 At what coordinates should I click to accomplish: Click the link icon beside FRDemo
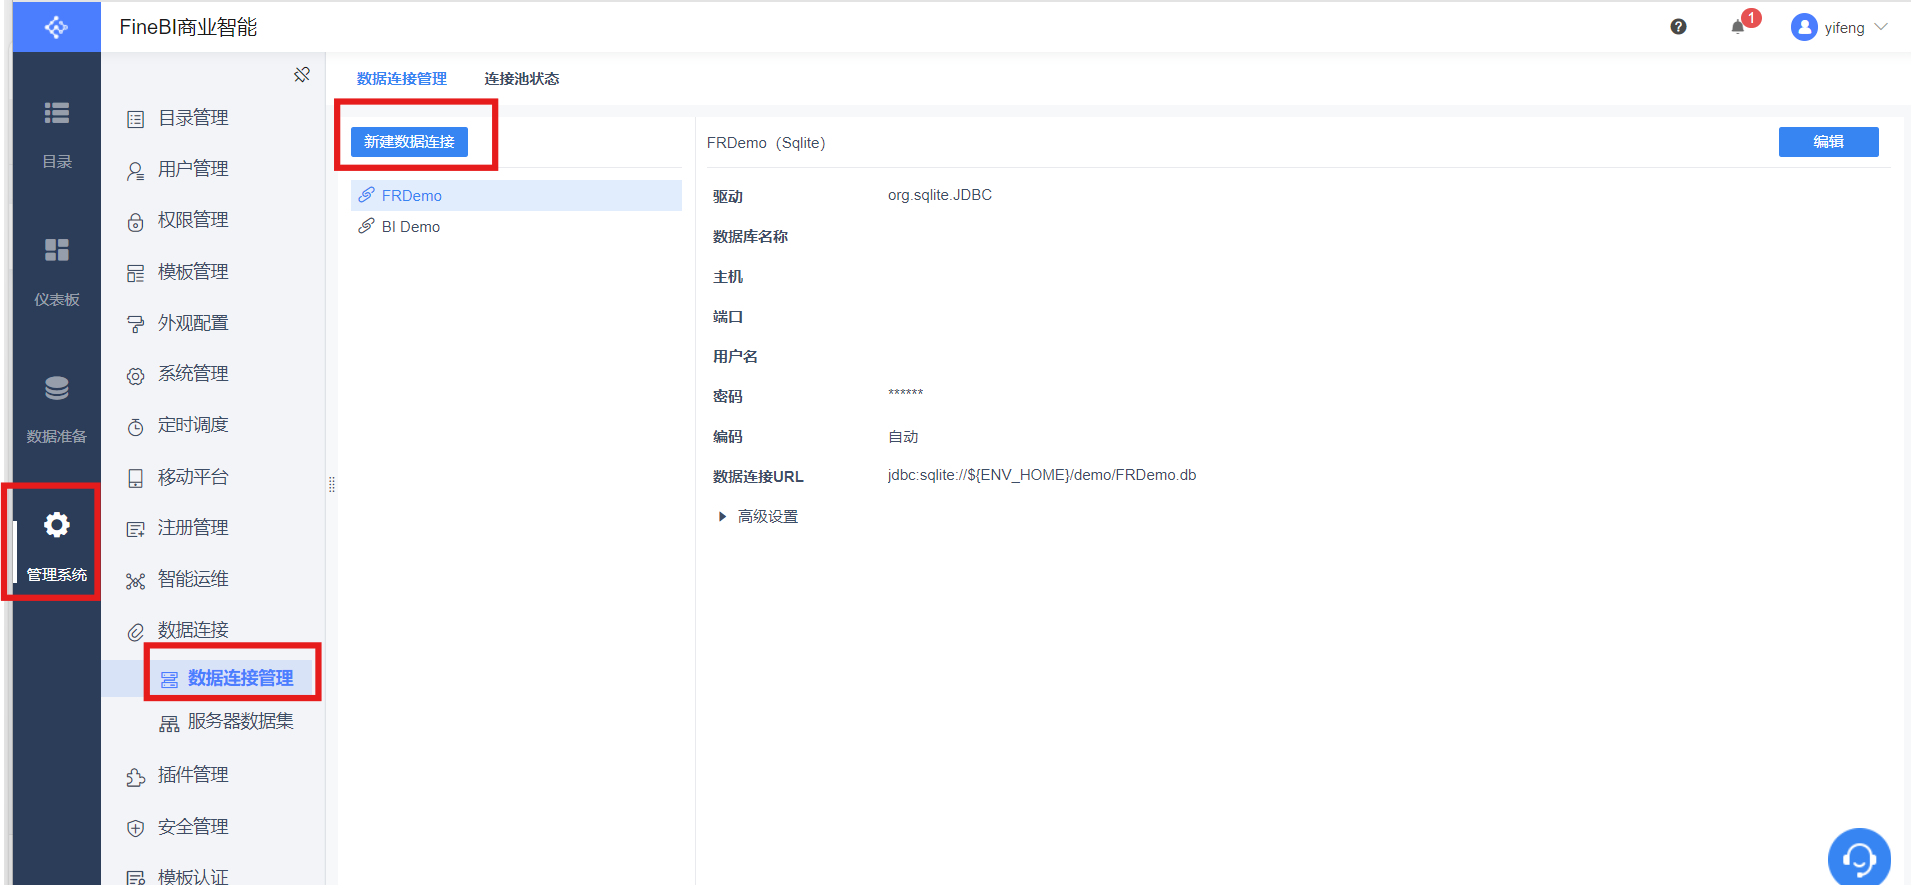click(x=367, y=195)
